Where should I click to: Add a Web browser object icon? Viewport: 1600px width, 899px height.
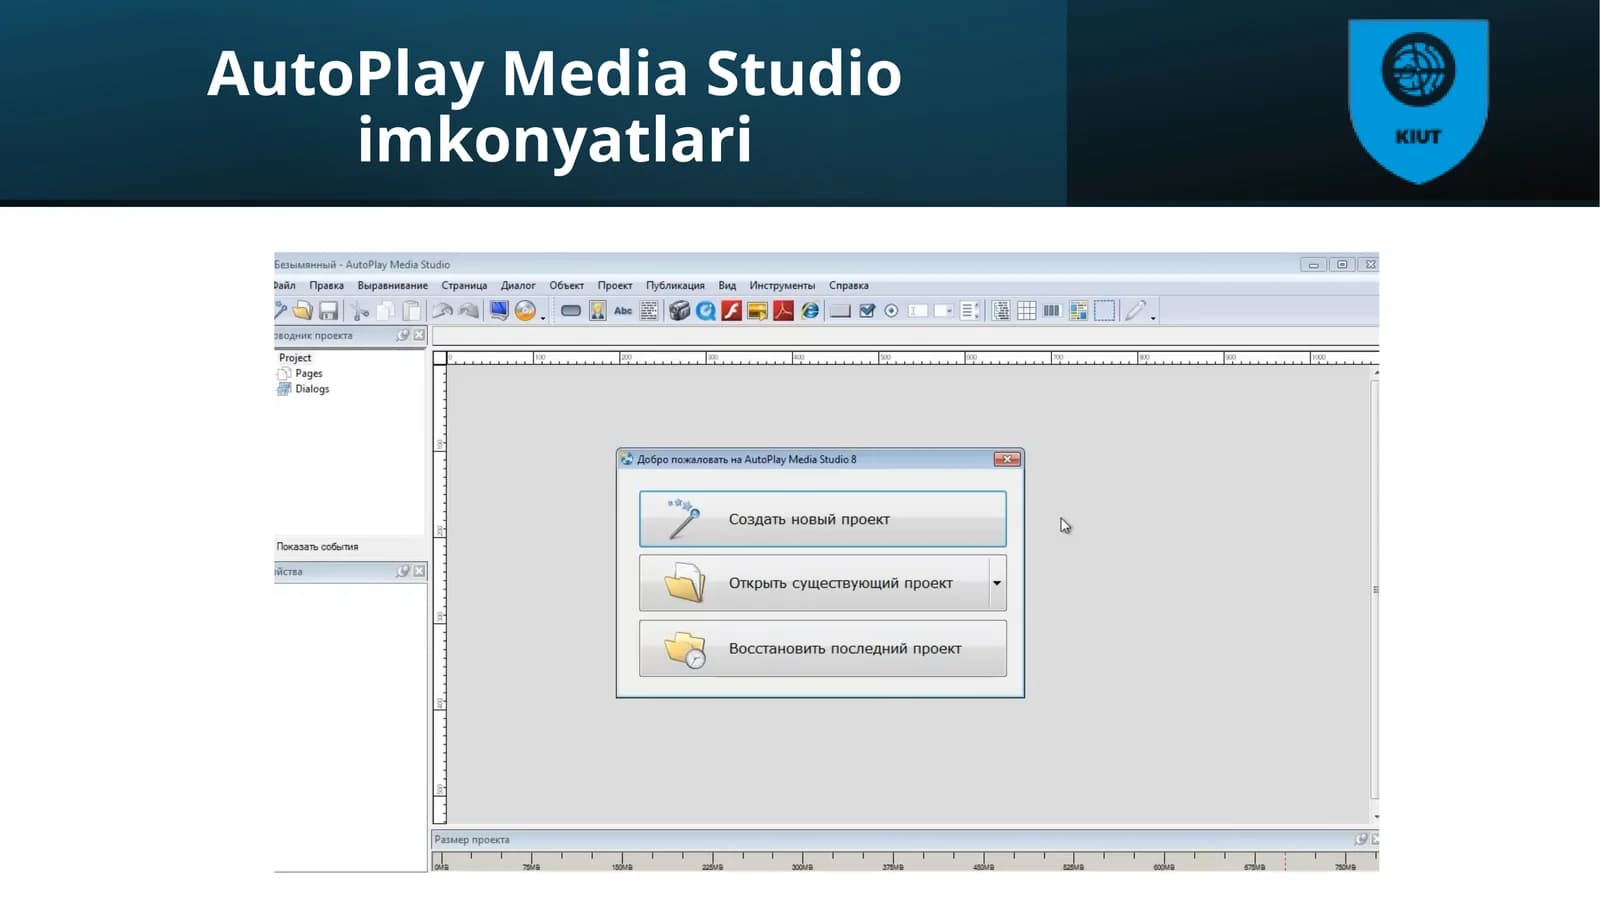click(810, 311)
